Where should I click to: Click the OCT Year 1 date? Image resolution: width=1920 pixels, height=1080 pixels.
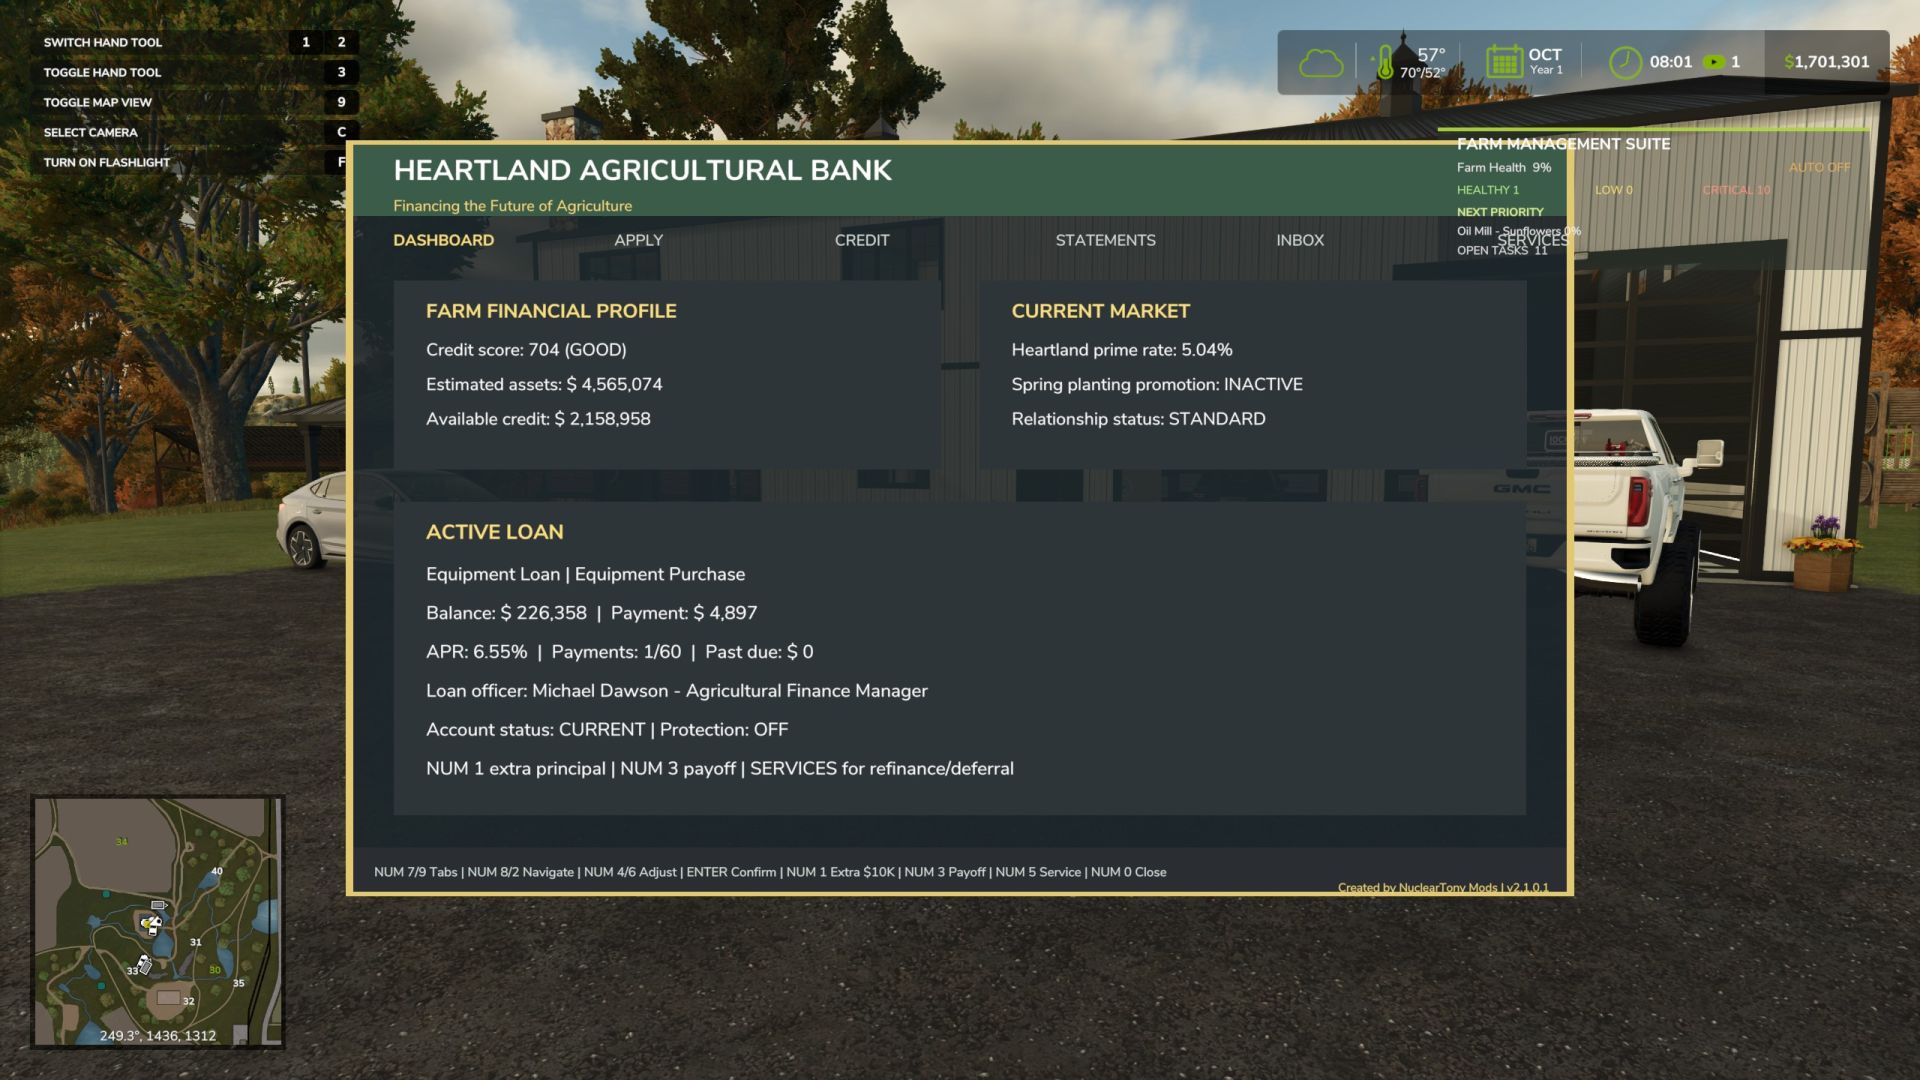pyautogui.click(x=1545, y=61)
